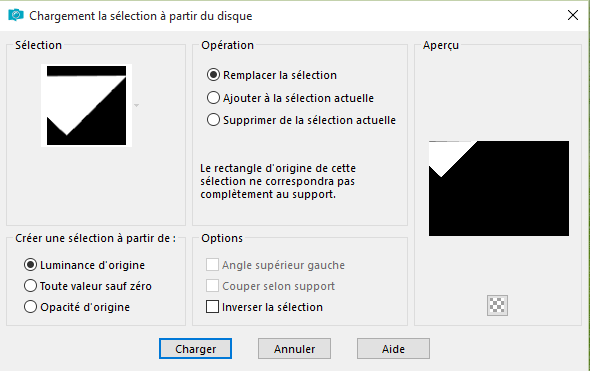Viewport: 590px width, 371px height.
Task: Click the dialog title bar text
Action: coord(141,16)
